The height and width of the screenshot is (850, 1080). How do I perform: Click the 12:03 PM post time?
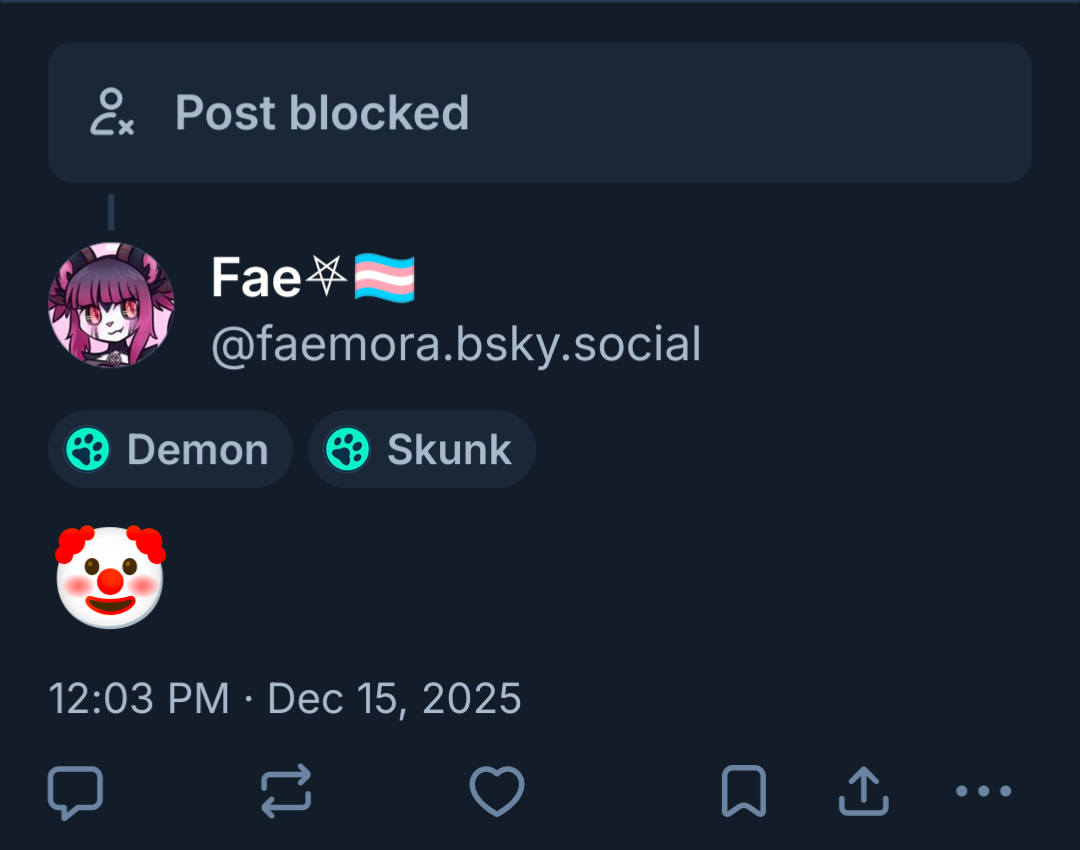[x=139, y=698]
